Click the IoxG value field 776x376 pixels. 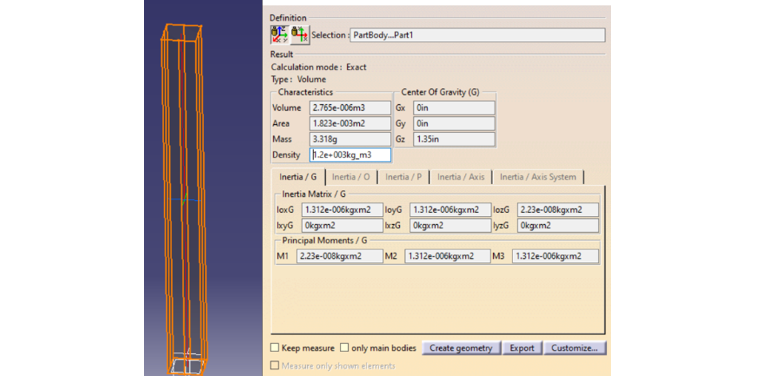click(x=342, y=210)
